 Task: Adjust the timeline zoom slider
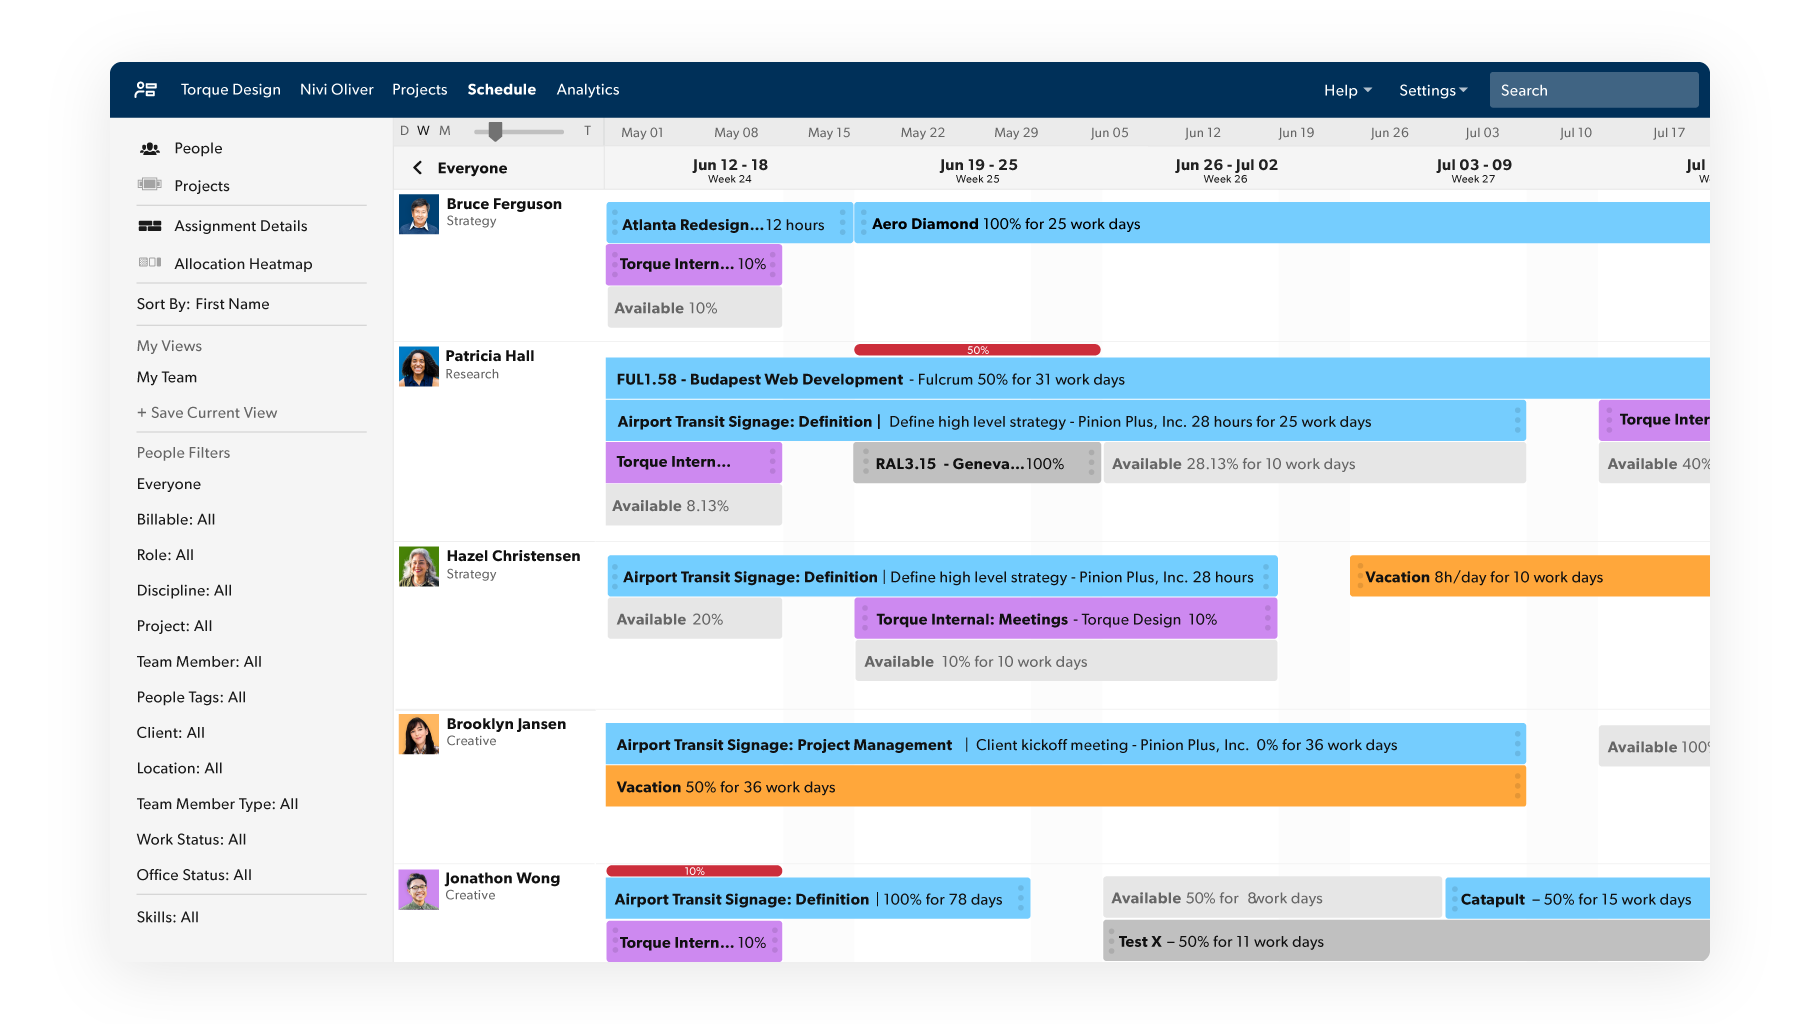click(497, 130)
